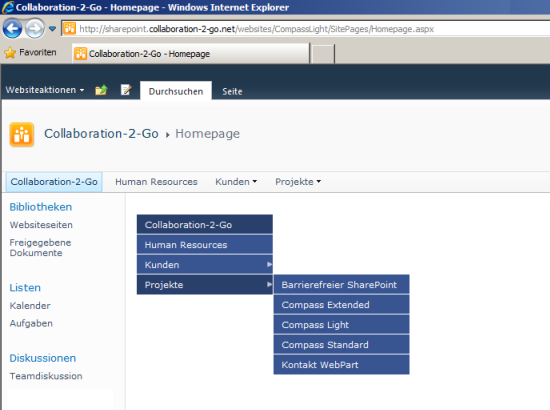The image size is (550, 410).
Task: Open the Diskussionen heading link
Action: pos(42,358)
